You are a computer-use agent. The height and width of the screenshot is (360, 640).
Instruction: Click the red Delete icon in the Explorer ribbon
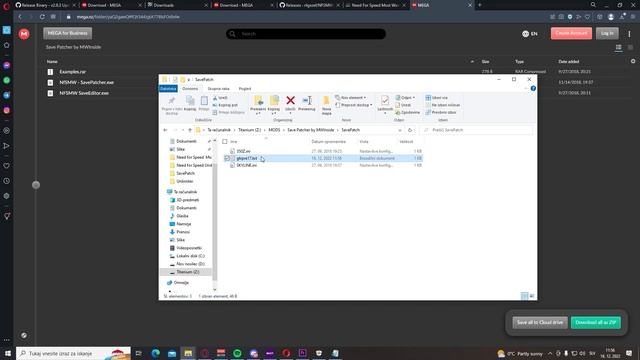point(290,100)
